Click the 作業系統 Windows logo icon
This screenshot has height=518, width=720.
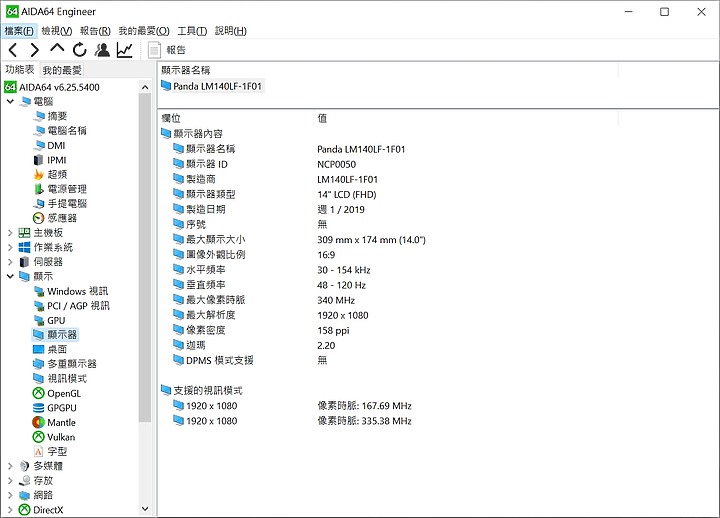24,248
